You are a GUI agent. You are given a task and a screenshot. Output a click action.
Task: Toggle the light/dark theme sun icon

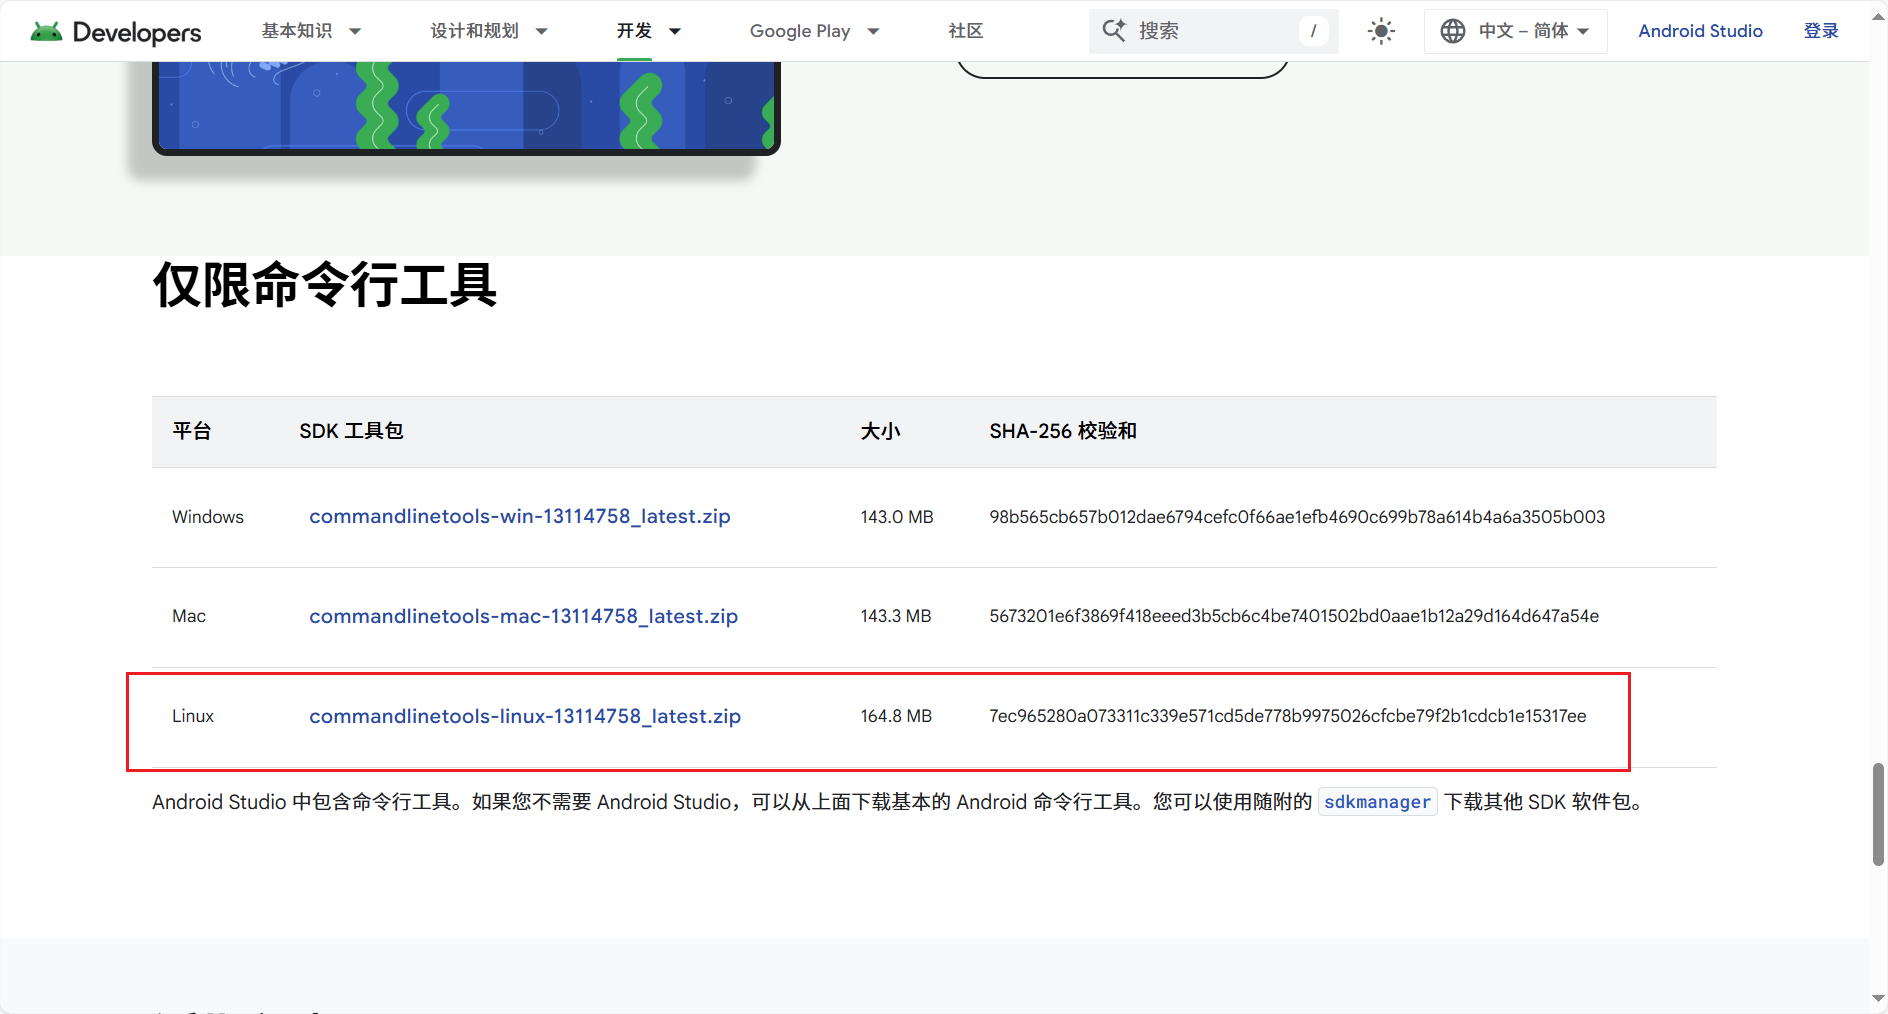[1381, 31]
